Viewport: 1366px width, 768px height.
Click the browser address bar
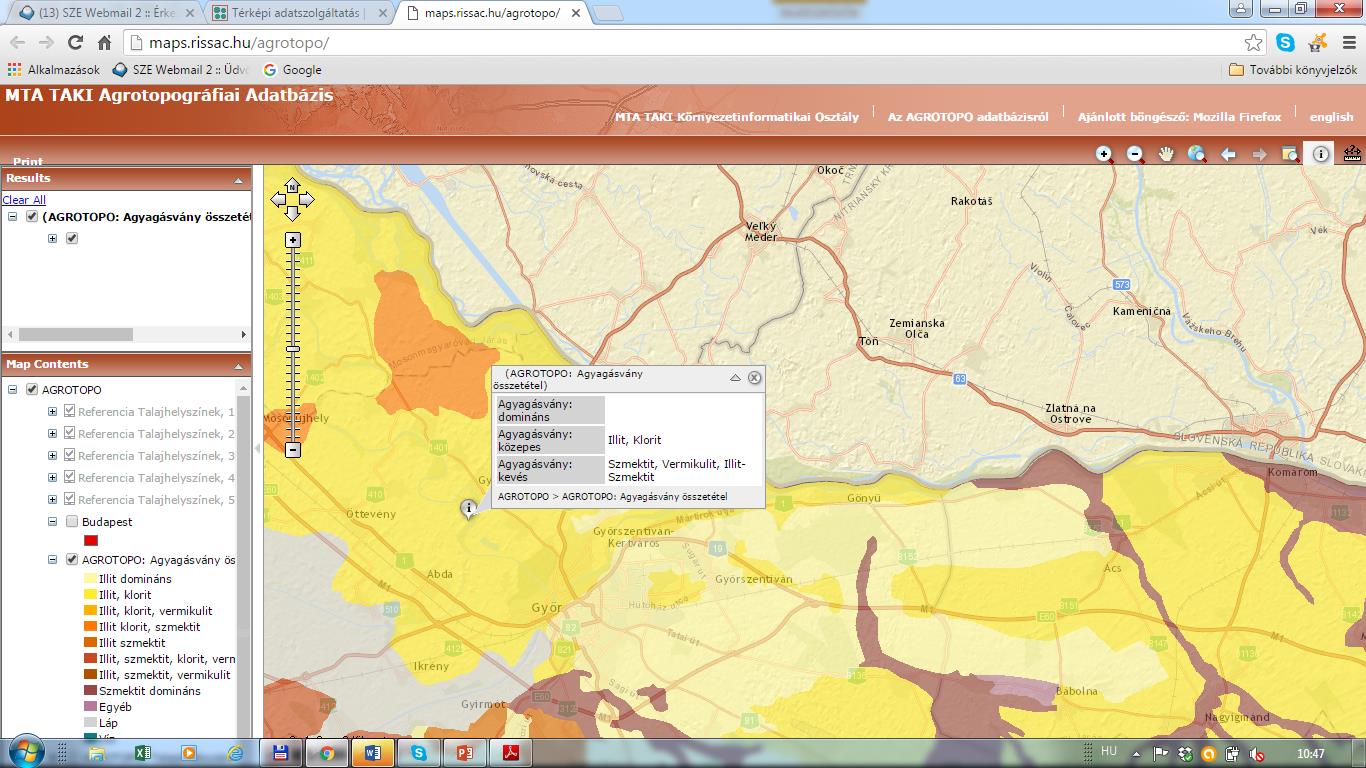pos(690,43)
